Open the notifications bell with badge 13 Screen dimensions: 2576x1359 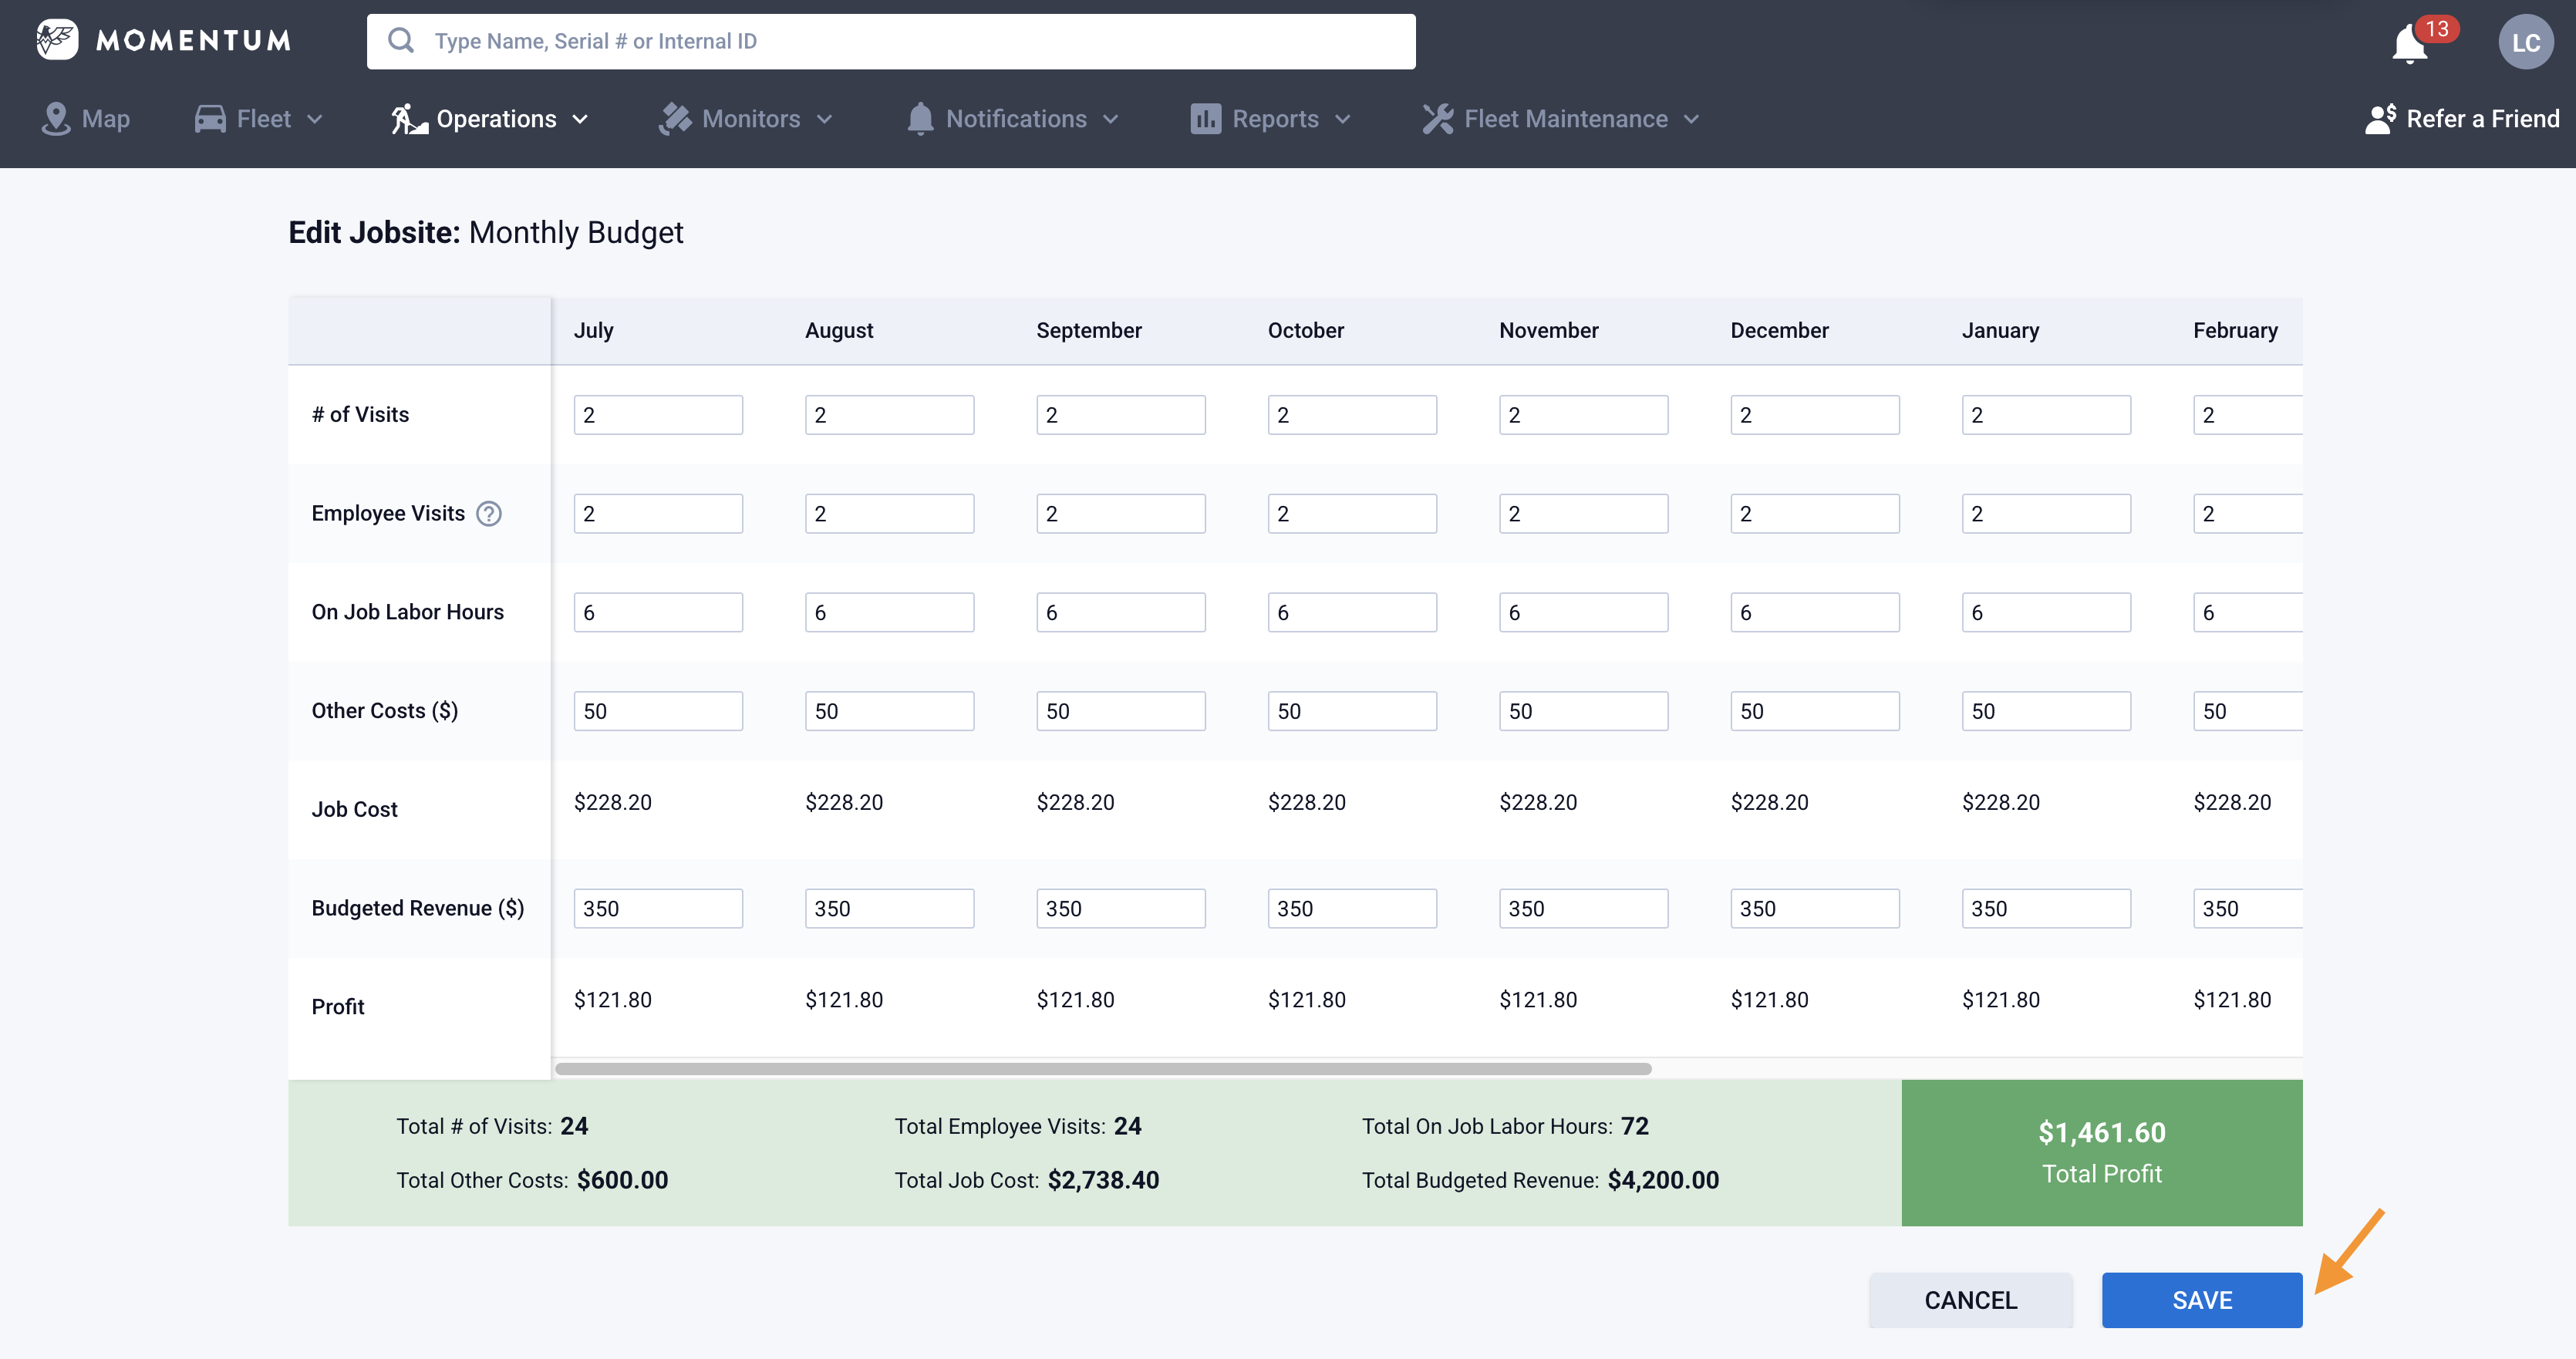(x=2410, y=44)
